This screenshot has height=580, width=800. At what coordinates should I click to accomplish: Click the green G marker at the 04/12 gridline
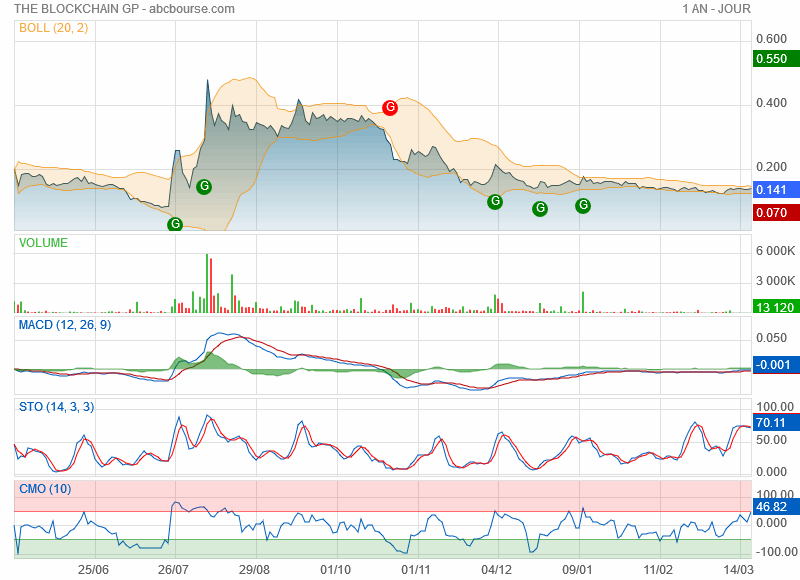pyautogui.click(x=495, y=201)
